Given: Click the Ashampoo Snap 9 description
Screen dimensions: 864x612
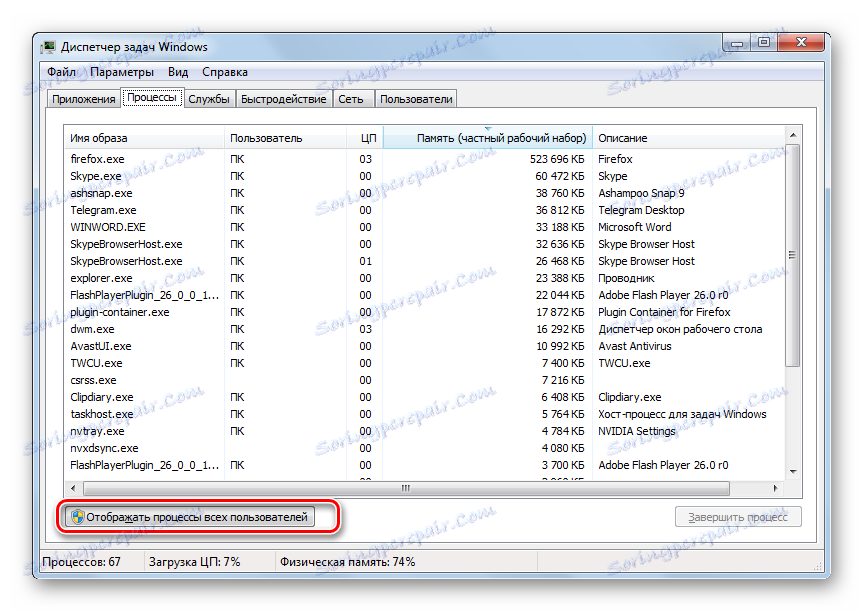Looking at the screenshot, I should click(641, 193).
